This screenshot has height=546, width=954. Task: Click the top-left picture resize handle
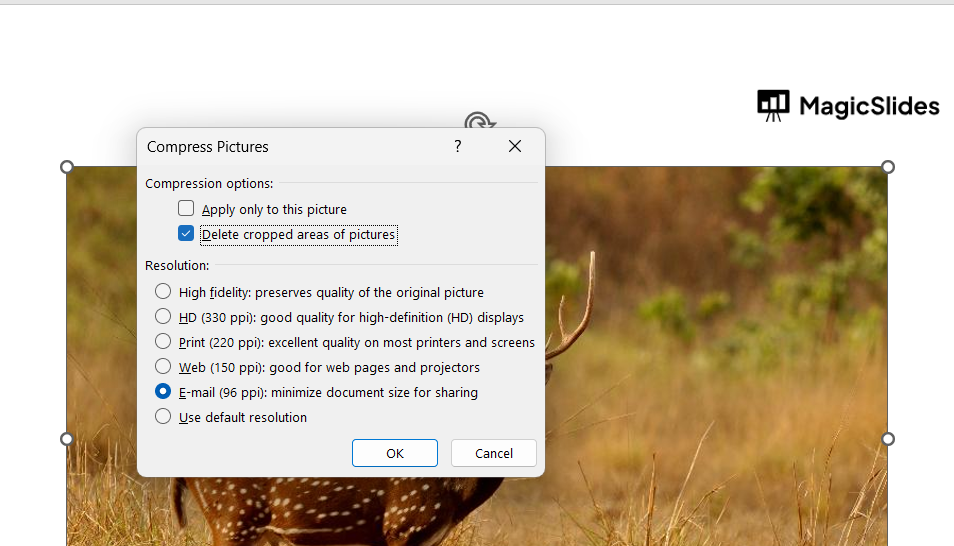click(67, 166)
